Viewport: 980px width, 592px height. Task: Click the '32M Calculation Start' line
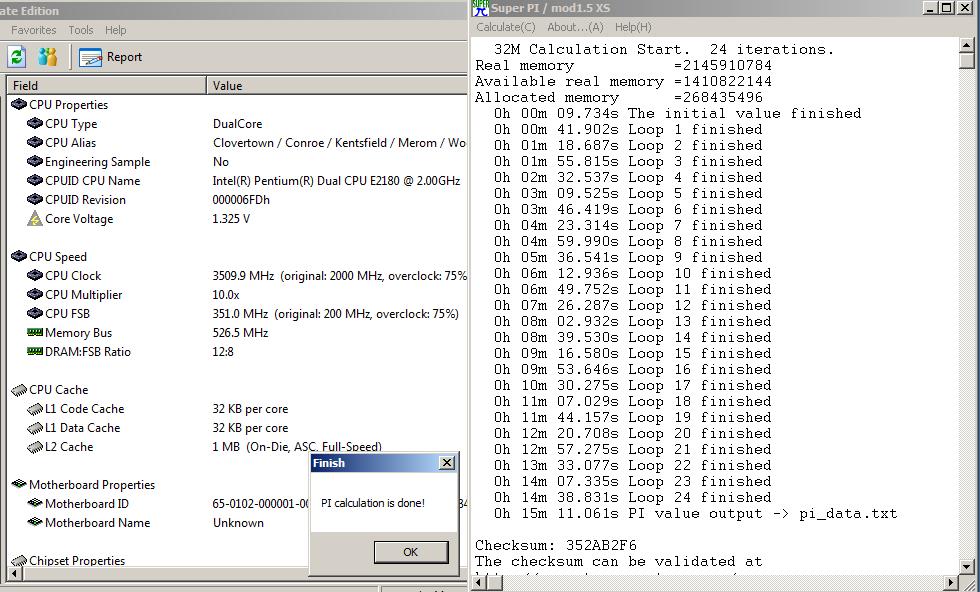click(664, 49)
